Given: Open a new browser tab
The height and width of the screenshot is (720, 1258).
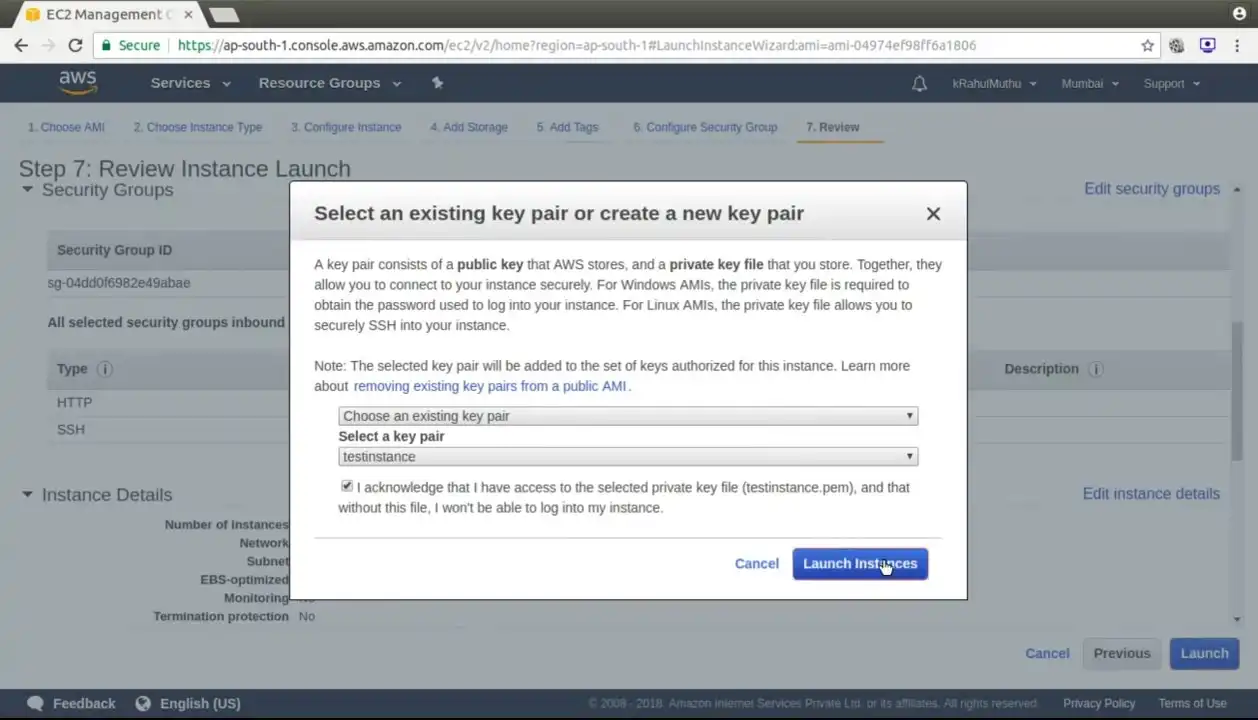Looking at the screenshot, I should point(224,15).
